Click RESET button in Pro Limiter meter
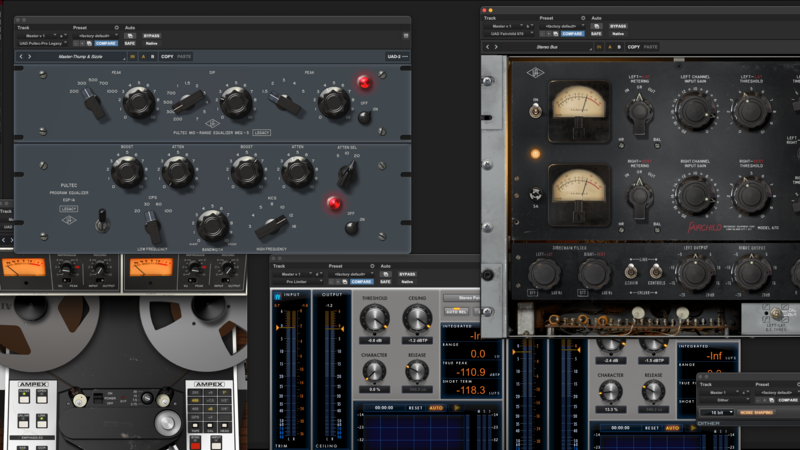The width and height of the screenshot is (800, 450). 414,408
